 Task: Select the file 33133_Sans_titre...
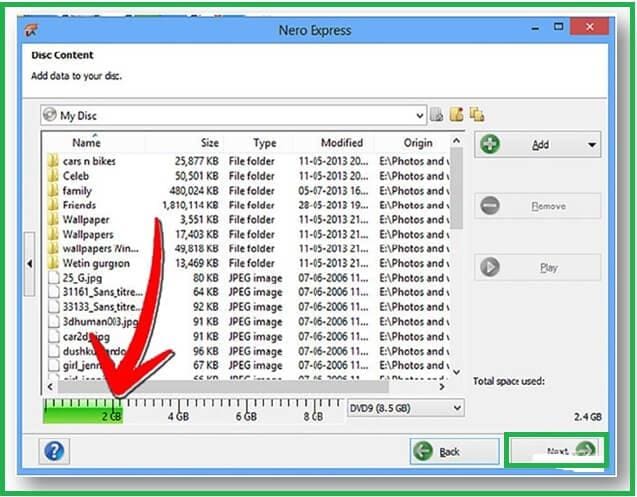click(102, 307)
